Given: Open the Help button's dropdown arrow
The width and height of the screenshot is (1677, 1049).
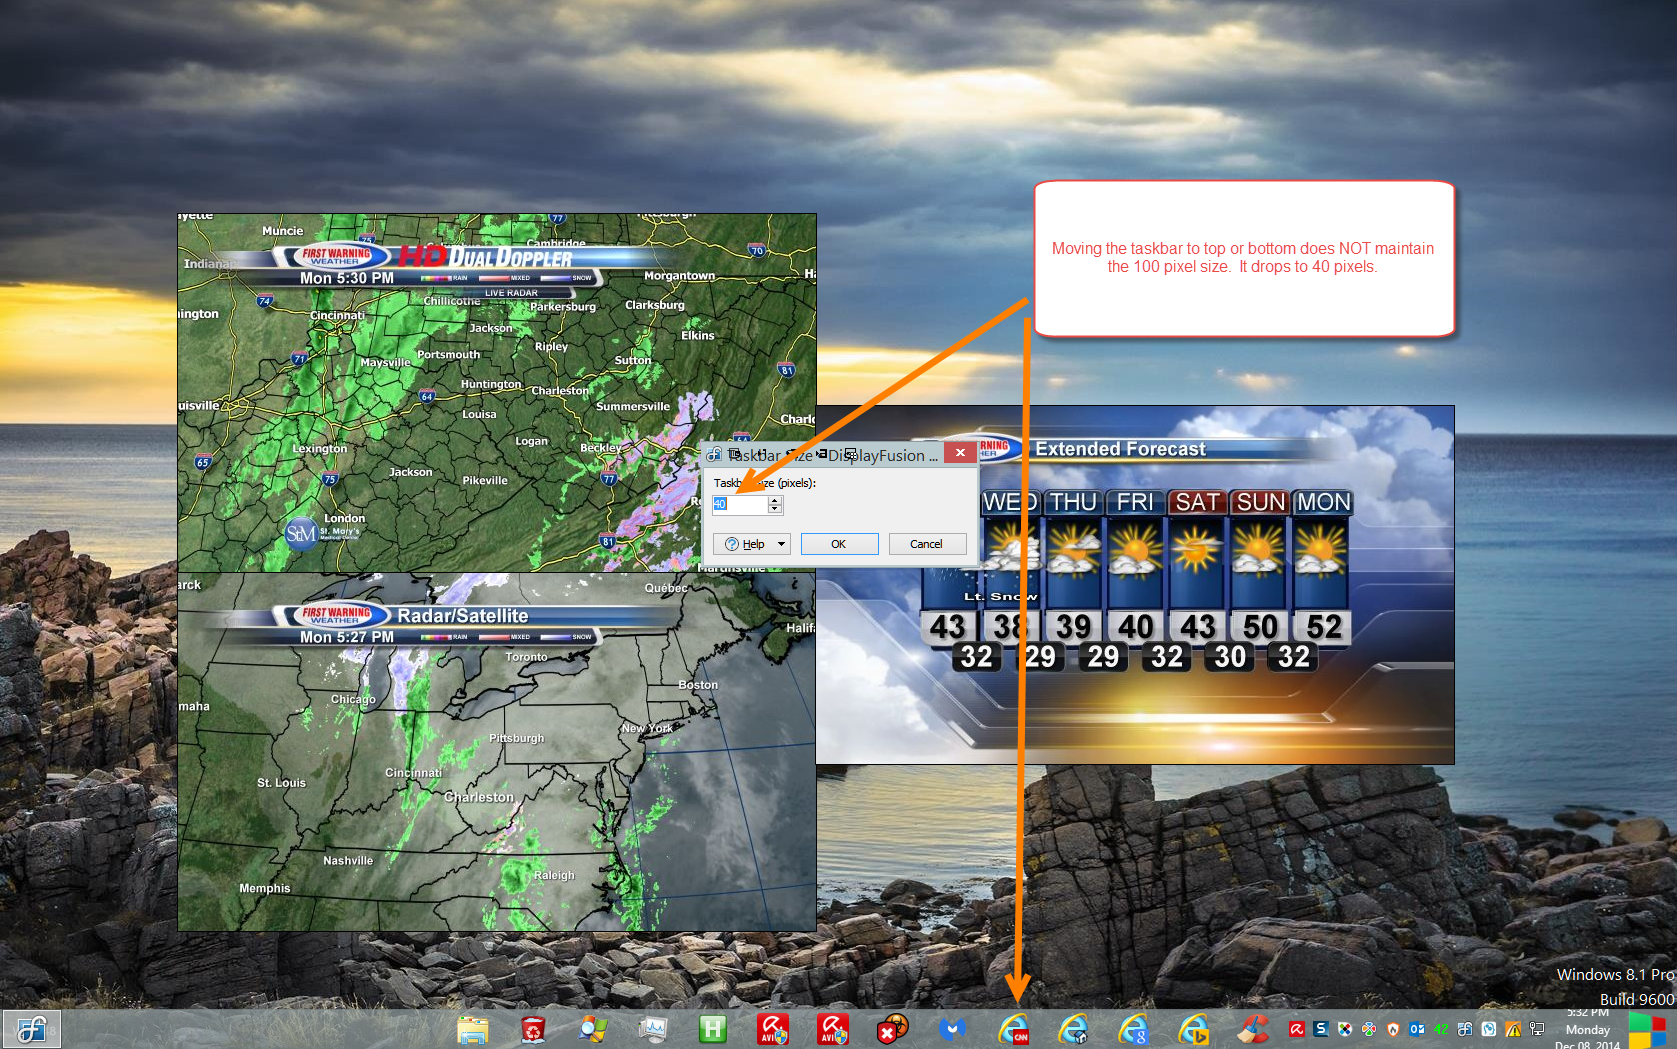Looking at the screenshot, I should point(781,544).
